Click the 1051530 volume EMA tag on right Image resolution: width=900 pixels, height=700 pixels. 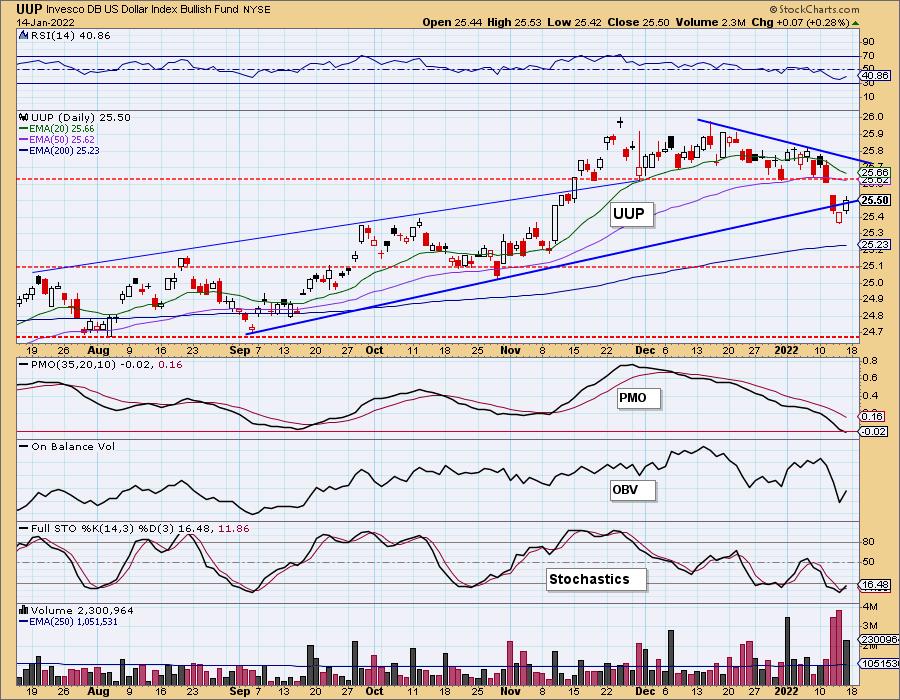878,664
